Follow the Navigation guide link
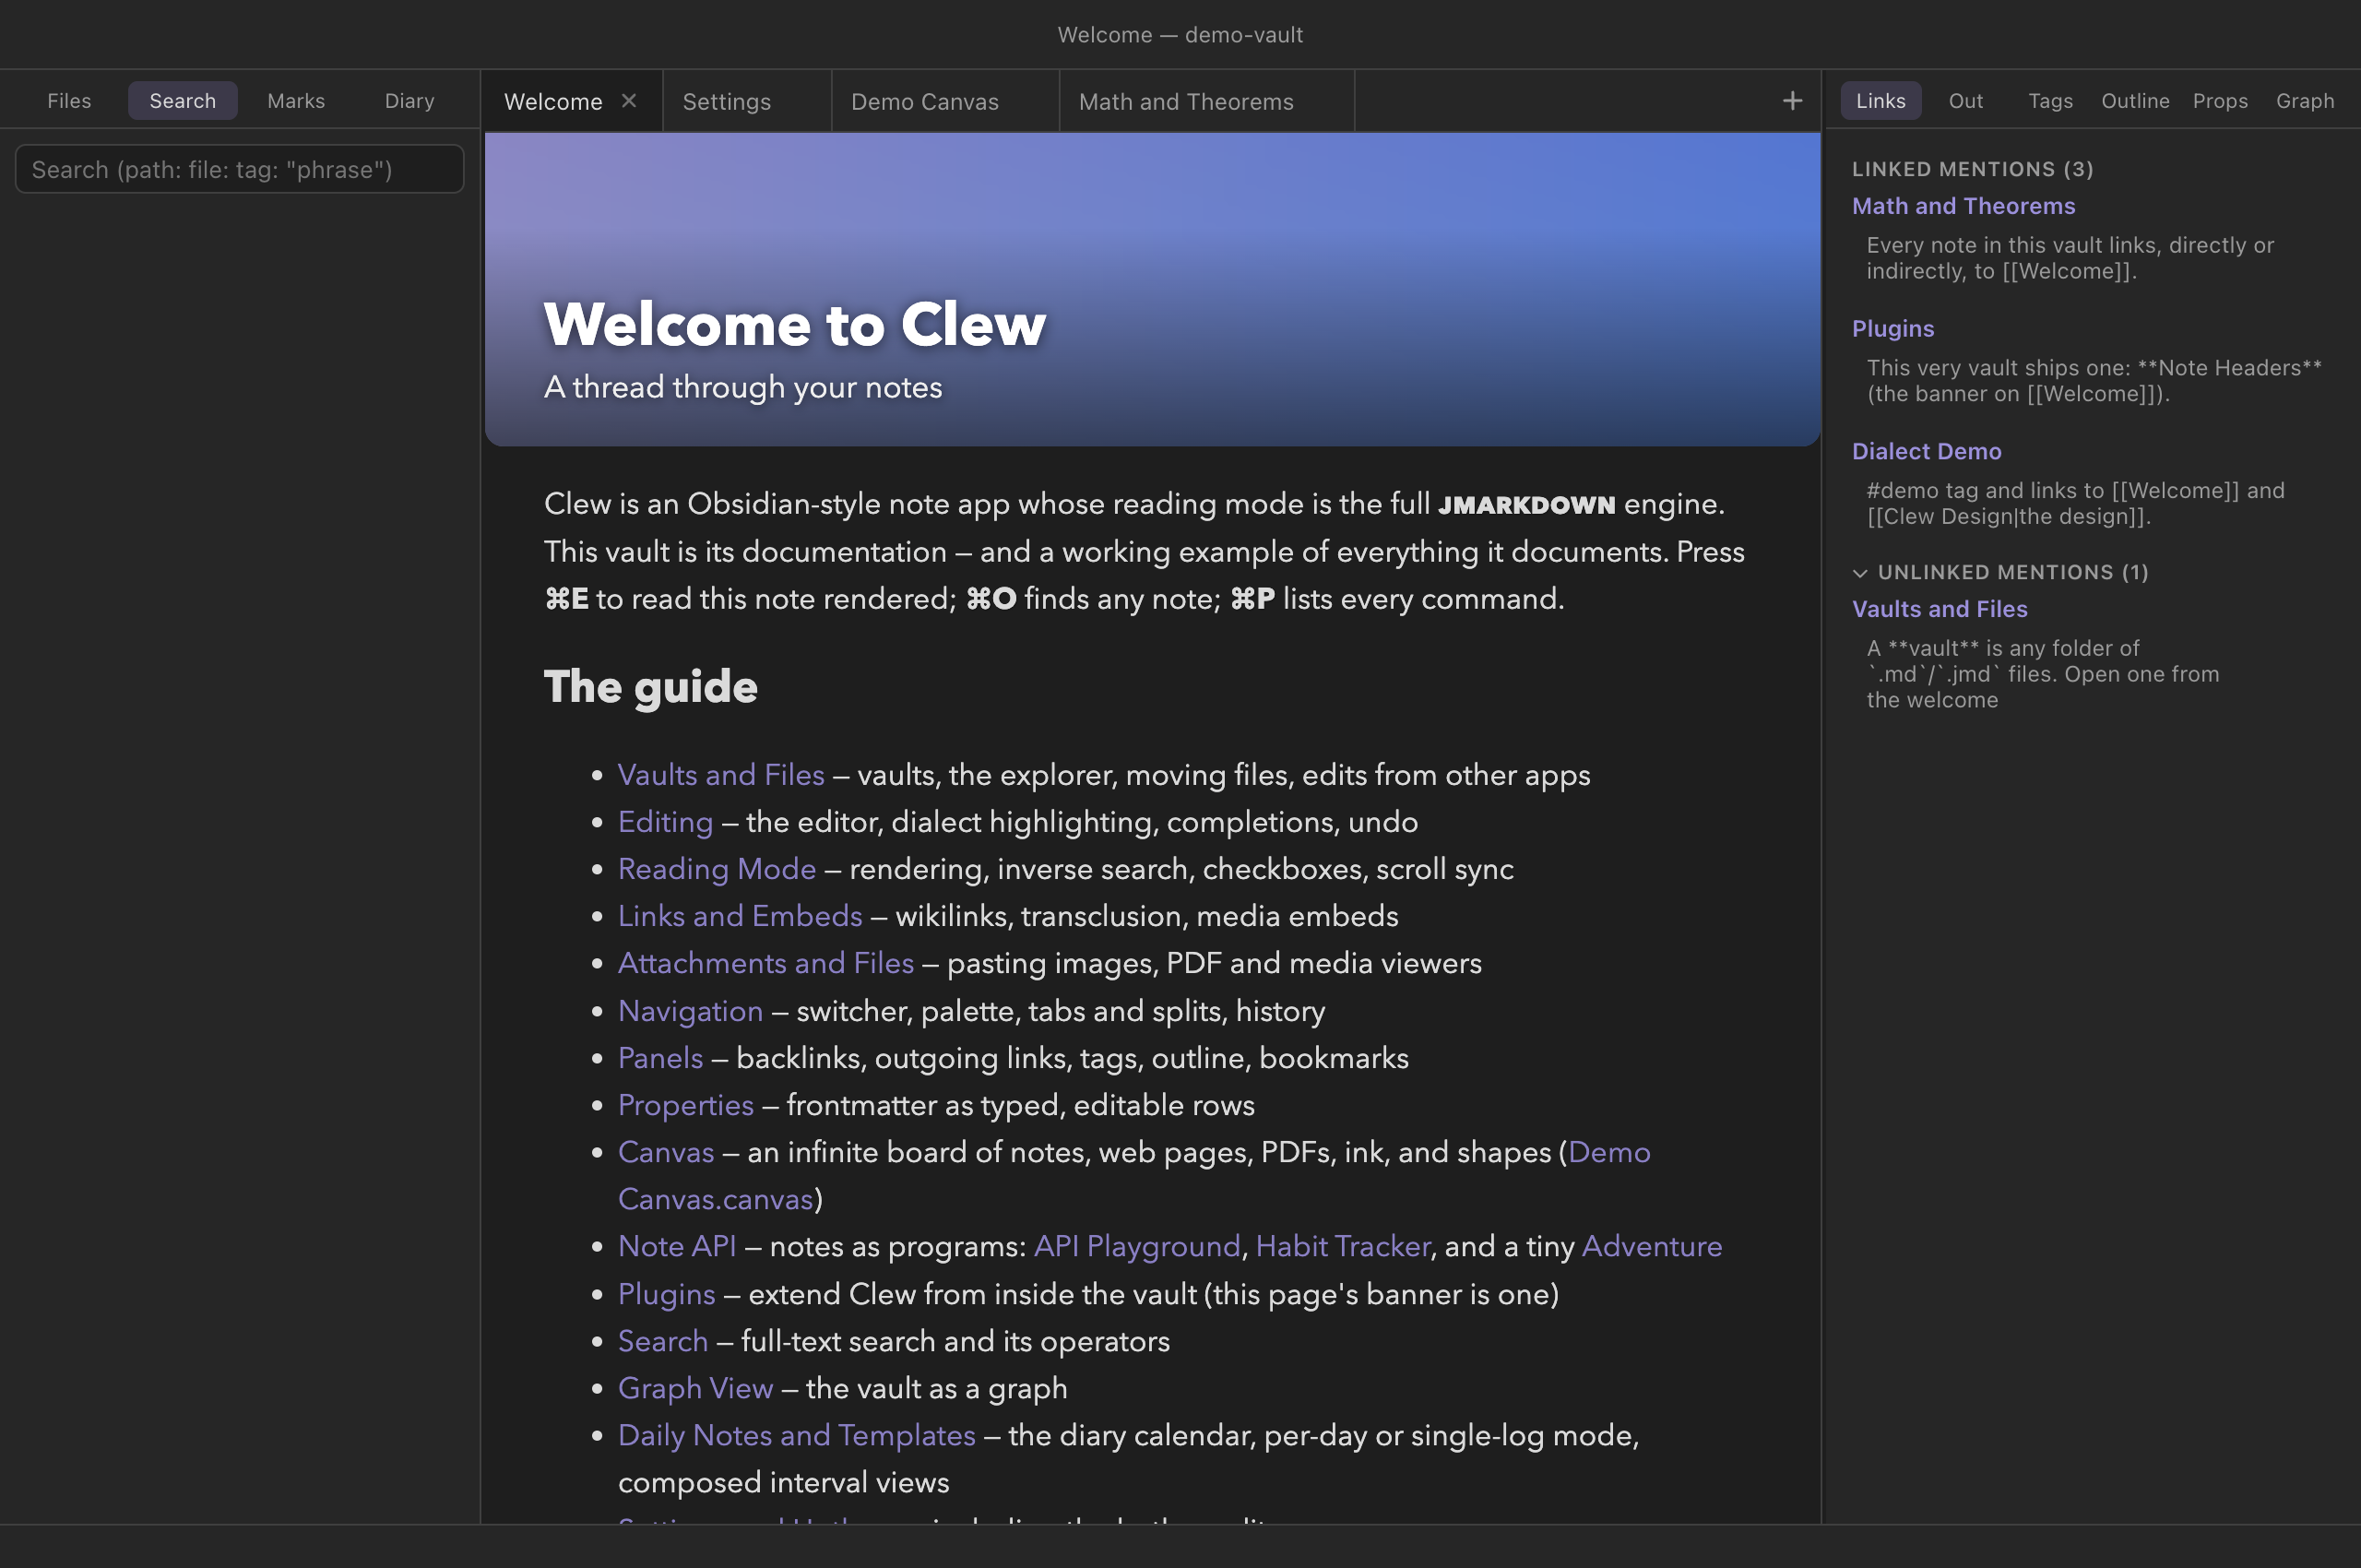 pyautogui.click(x=690, y=1011)
